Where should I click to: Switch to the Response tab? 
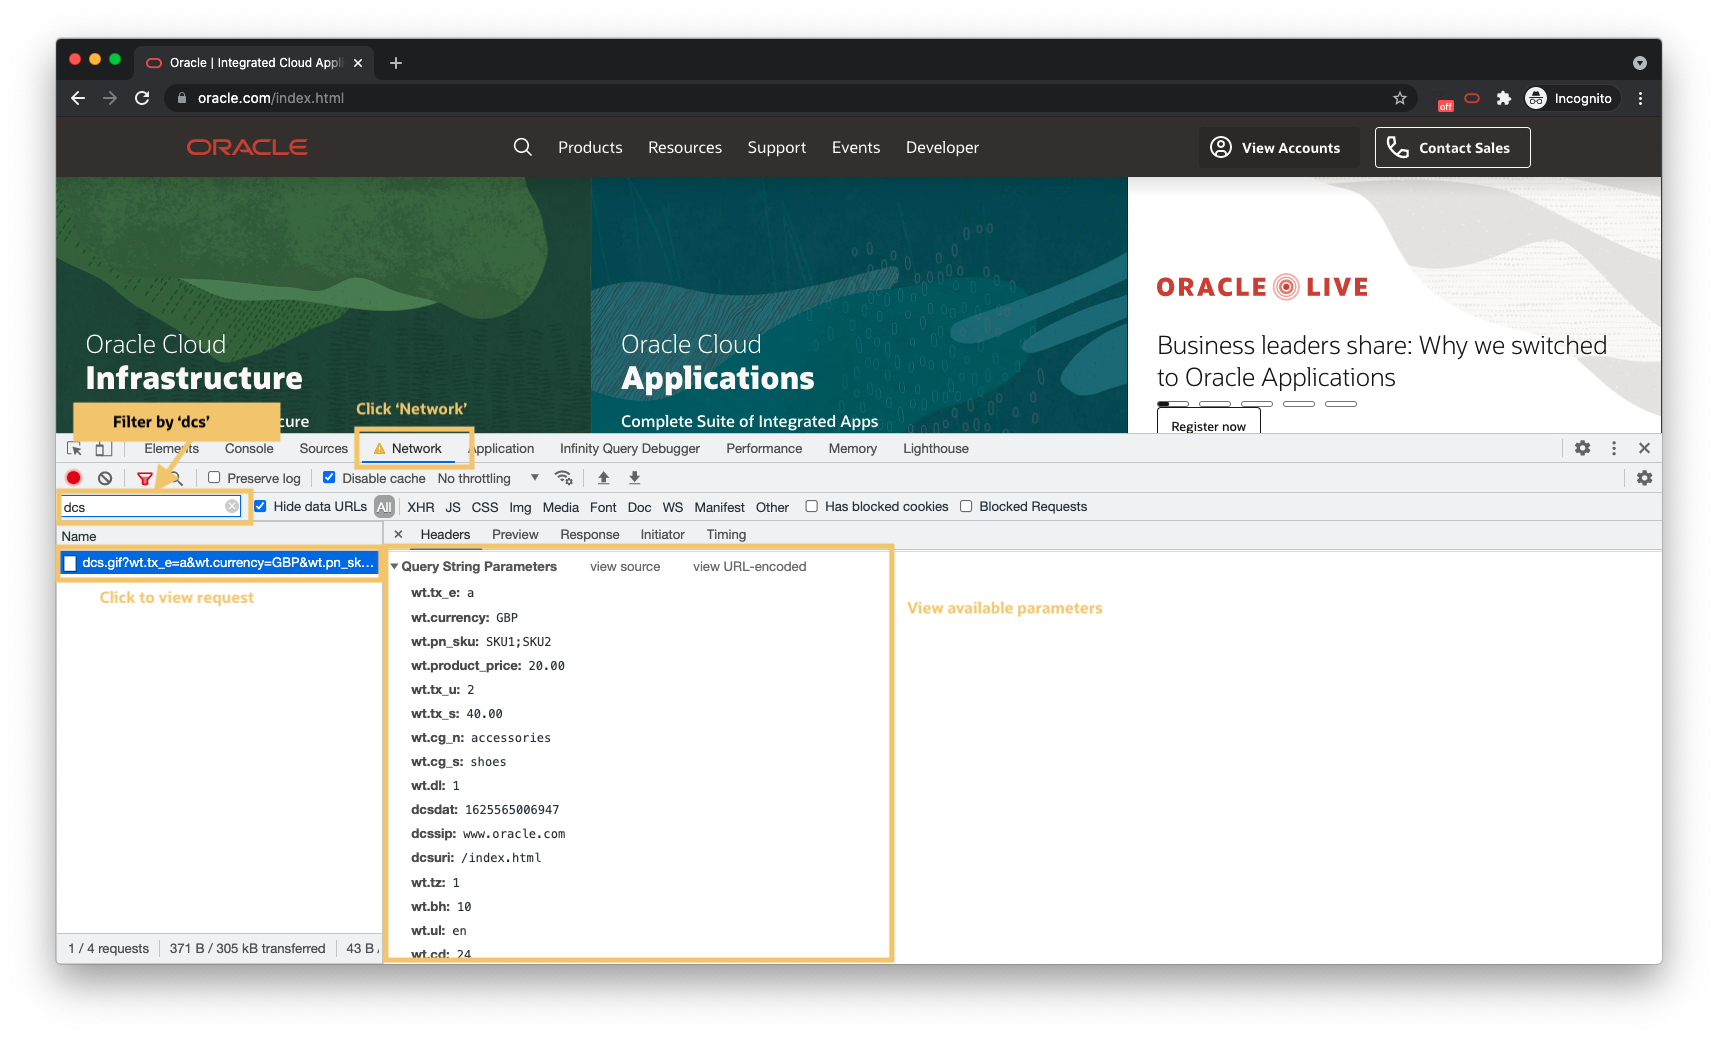[x=589, y=534]
